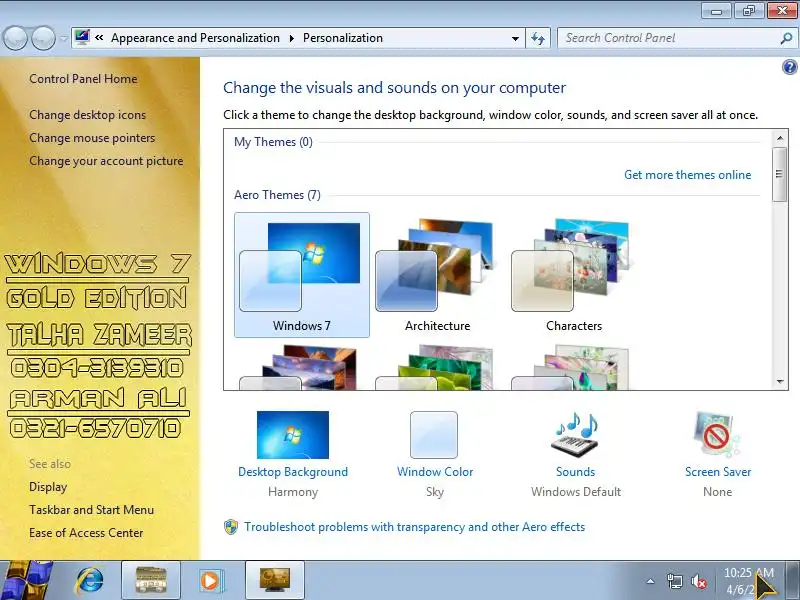This screenshot has height=600, width=800.
Task: Open Ease of Access Center link
Action: (86, 533)
